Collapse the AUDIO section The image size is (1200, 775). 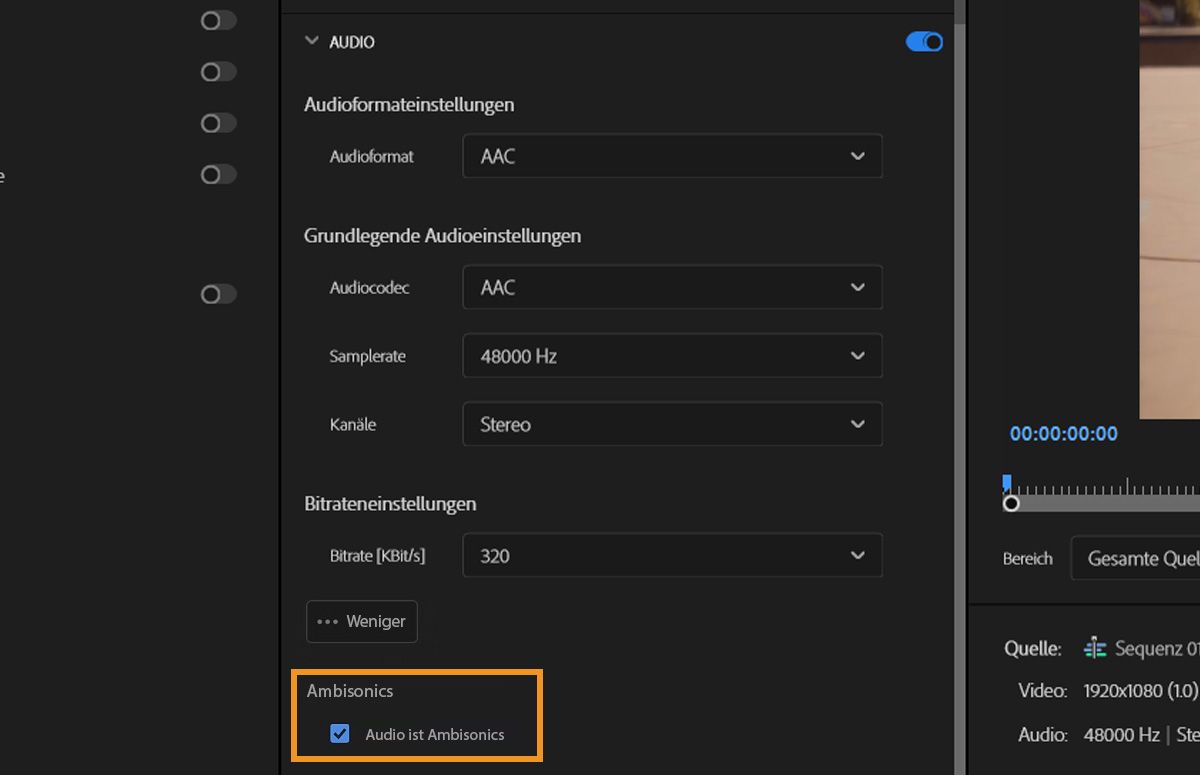pyautogui.click(x=311, y=41)
